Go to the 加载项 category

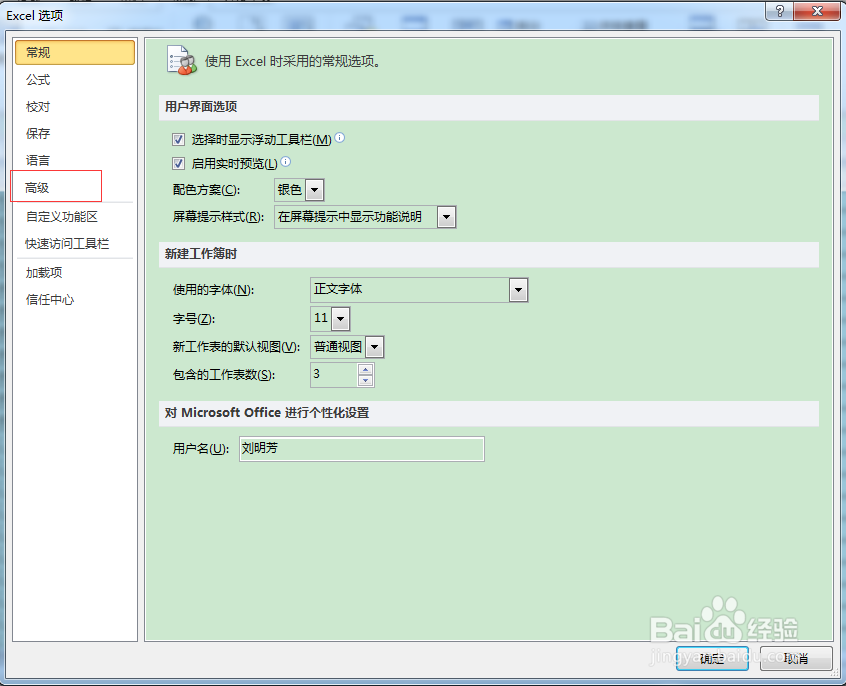pyautogui.click(x=75, y=273)
